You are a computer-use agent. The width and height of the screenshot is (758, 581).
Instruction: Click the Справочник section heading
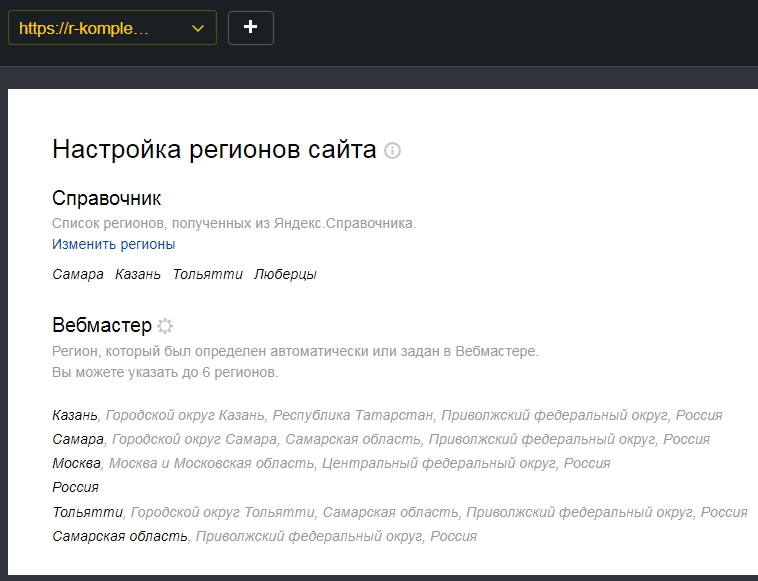click(106, 198)
